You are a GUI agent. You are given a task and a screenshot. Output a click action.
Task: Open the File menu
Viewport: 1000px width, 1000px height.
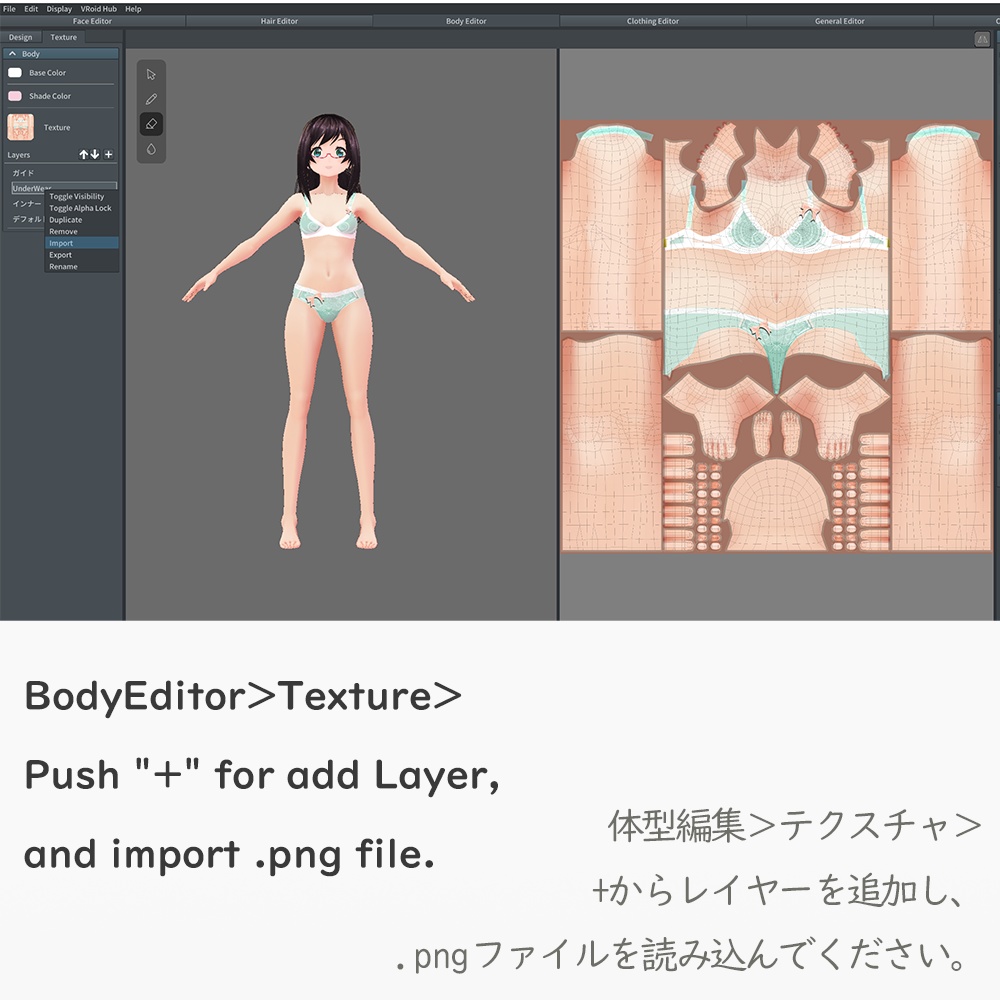tap(8, 8)
